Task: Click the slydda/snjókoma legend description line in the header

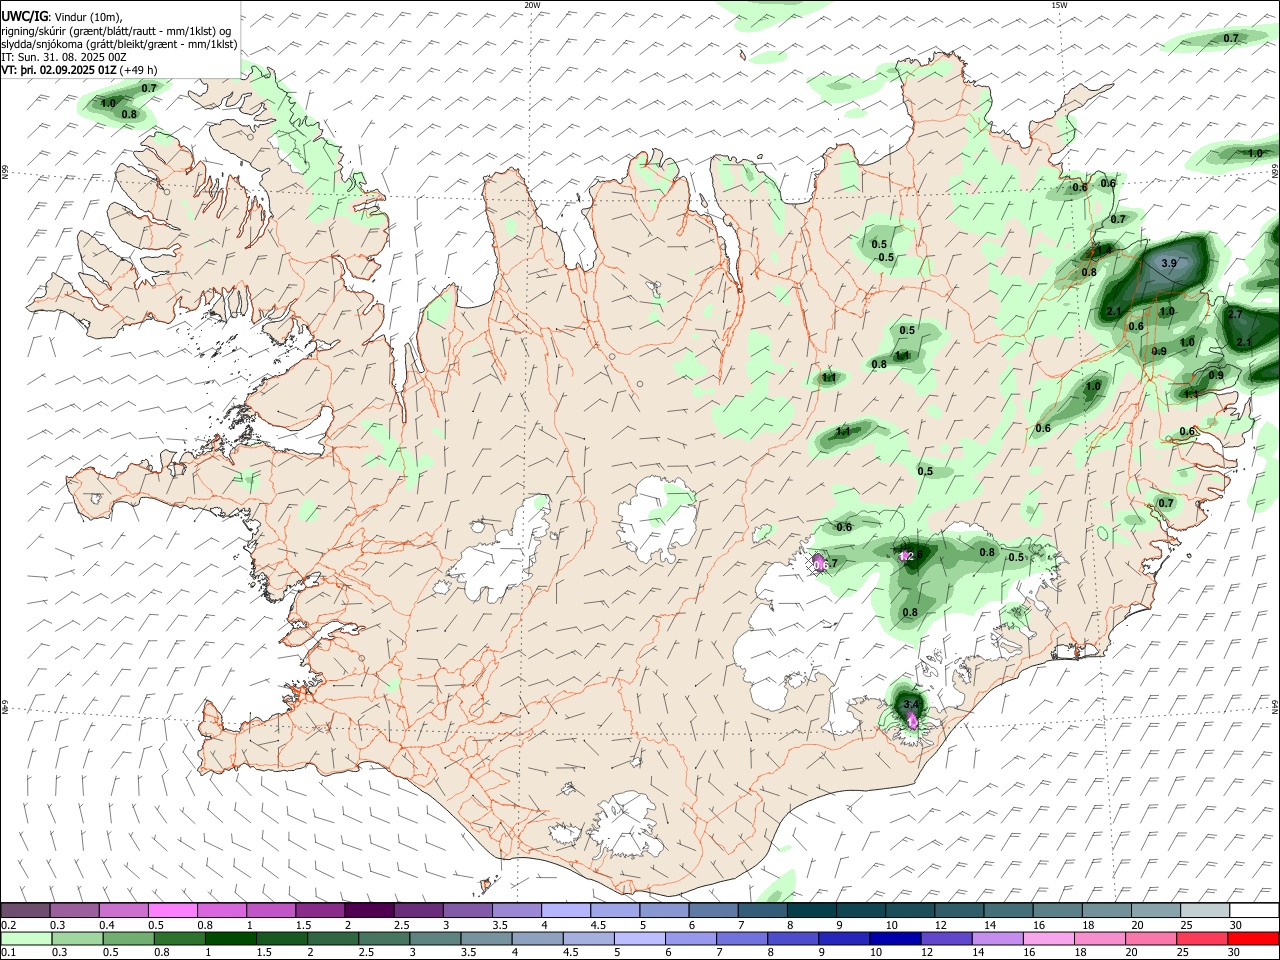Action: pos(119,44)
